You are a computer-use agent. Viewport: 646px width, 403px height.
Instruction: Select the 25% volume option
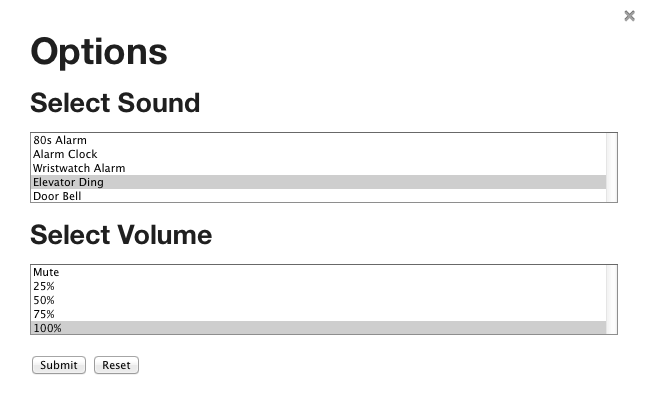tap(318, 286)
